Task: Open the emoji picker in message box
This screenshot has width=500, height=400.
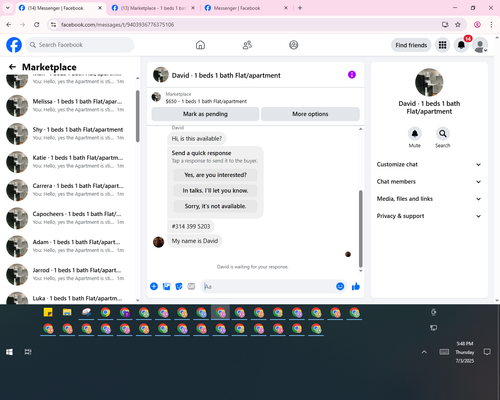Action: (x=340, y=286)
